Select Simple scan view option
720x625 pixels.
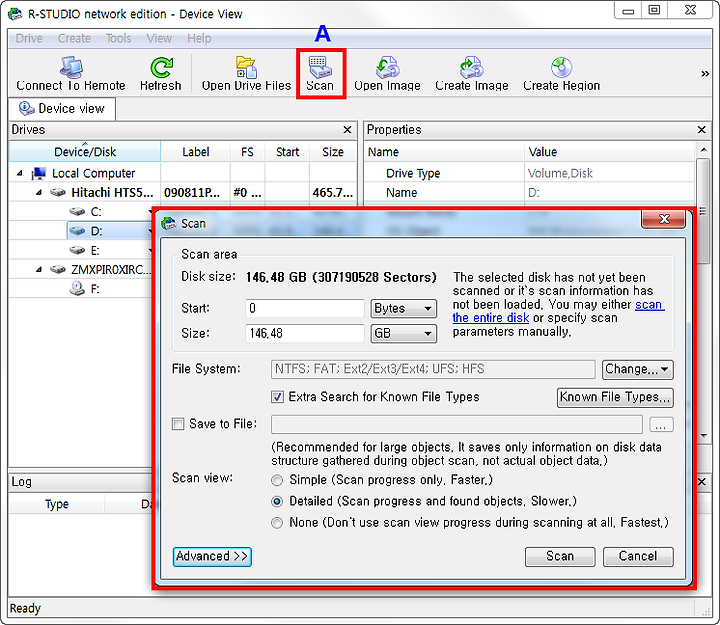[277, 480]
